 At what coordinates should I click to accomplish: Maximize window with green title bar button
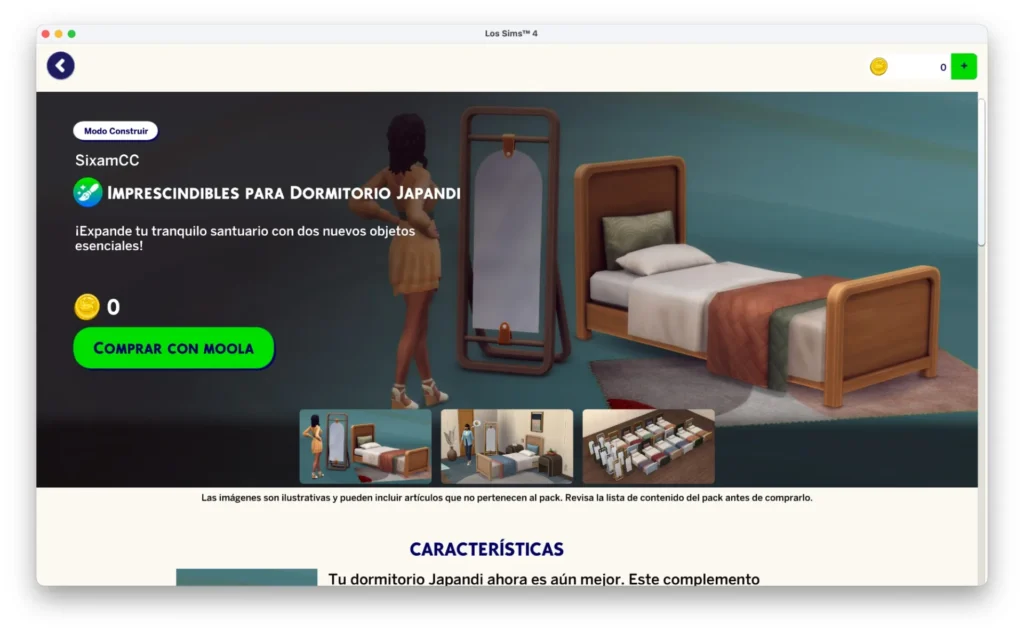pyautogui.click(x=72, y=34)
